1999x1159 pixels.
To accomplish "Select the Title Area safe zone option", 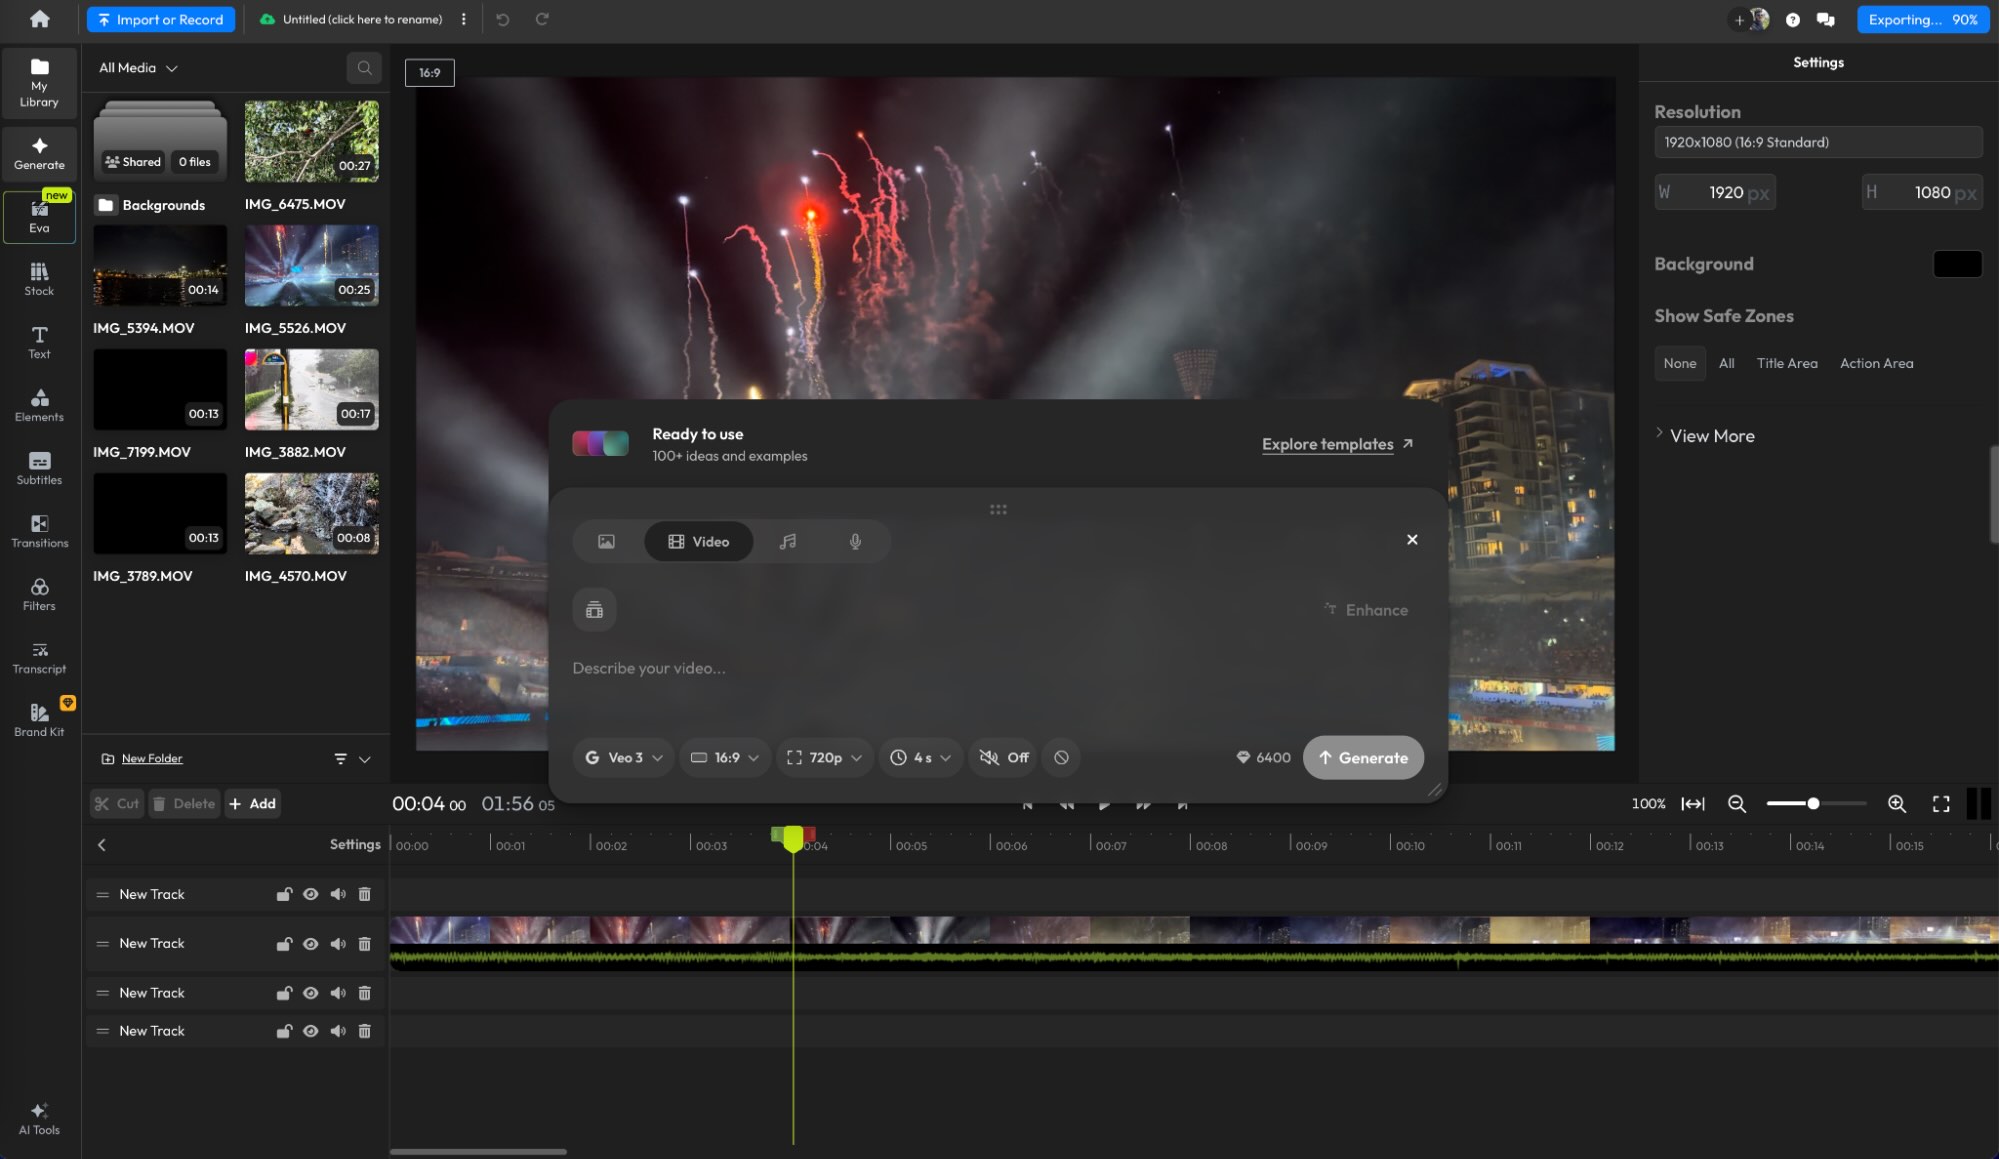I will pyautogui.click(x=1787, y=363).
